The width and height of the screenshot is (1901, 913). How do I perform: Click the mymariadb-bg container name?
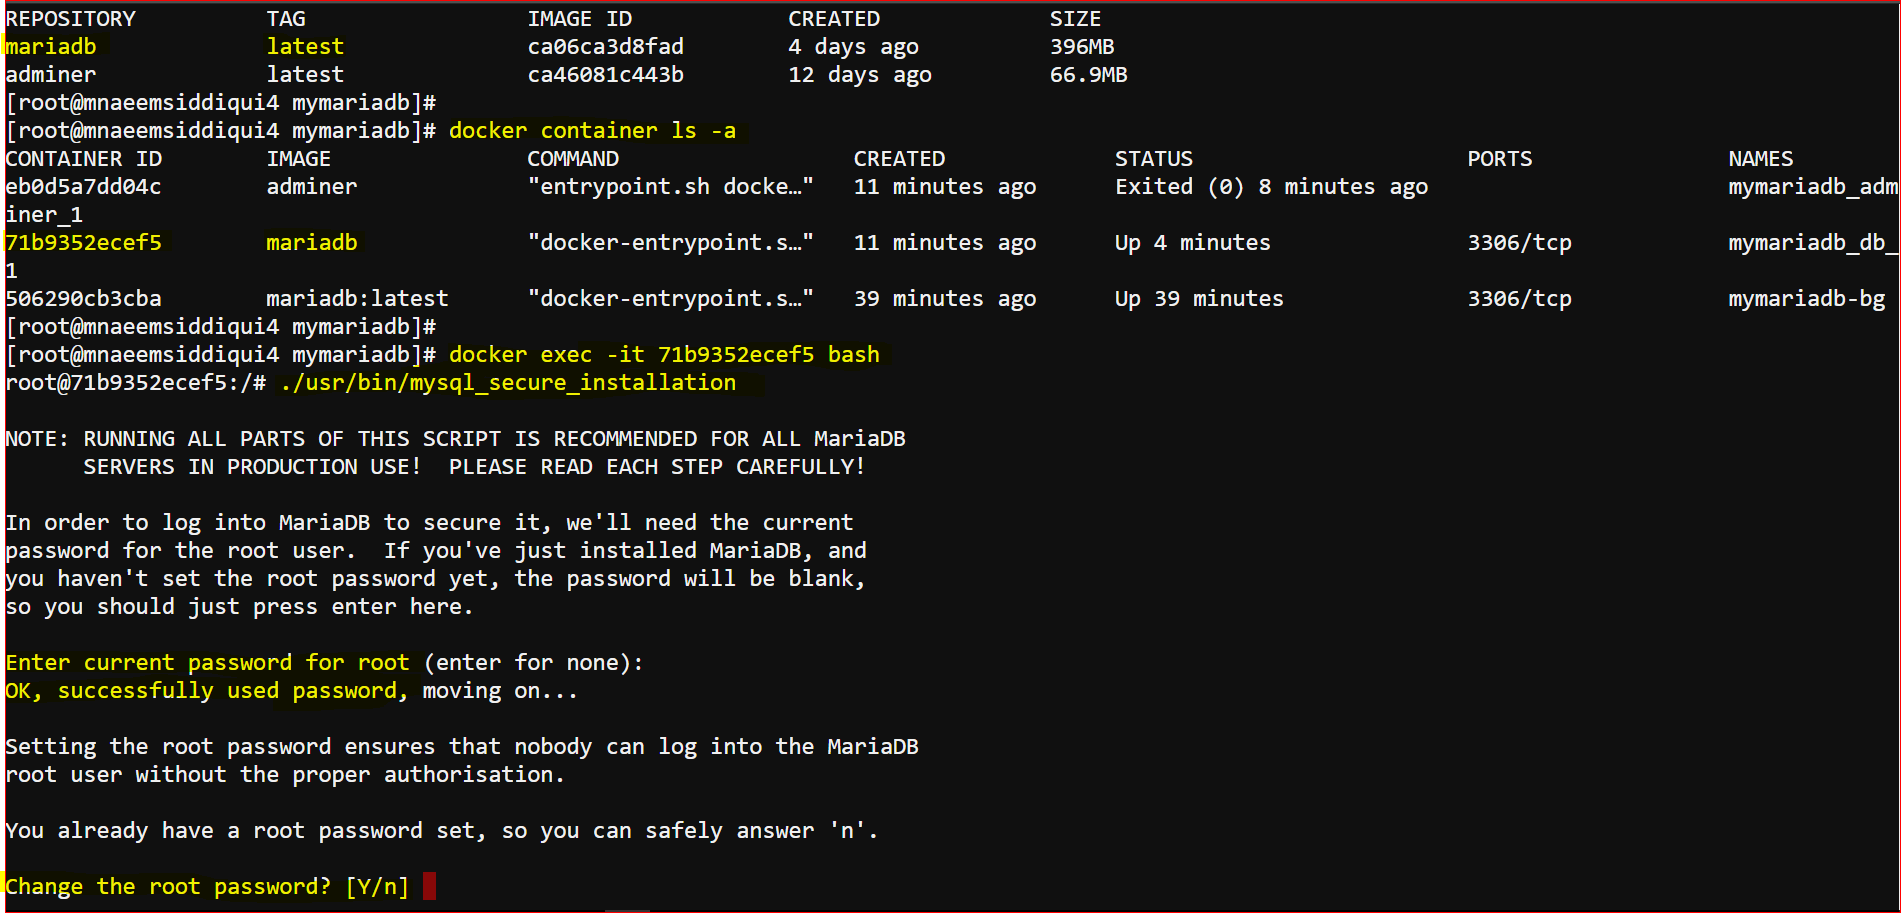click(1807, 298)
